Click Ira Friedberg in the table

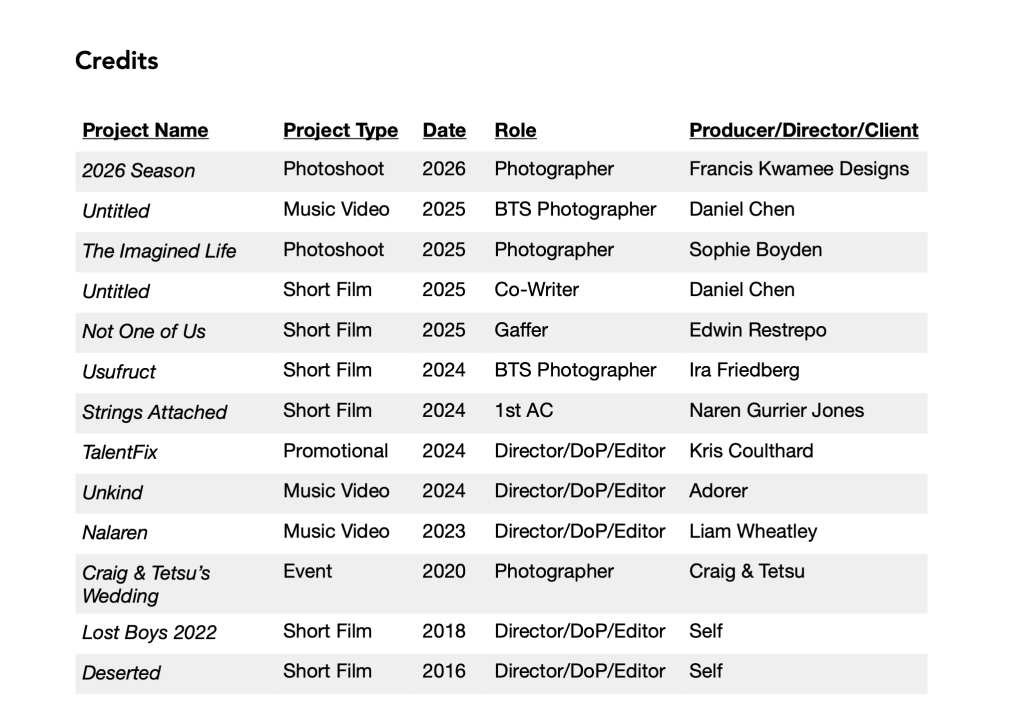click(744, 370)
